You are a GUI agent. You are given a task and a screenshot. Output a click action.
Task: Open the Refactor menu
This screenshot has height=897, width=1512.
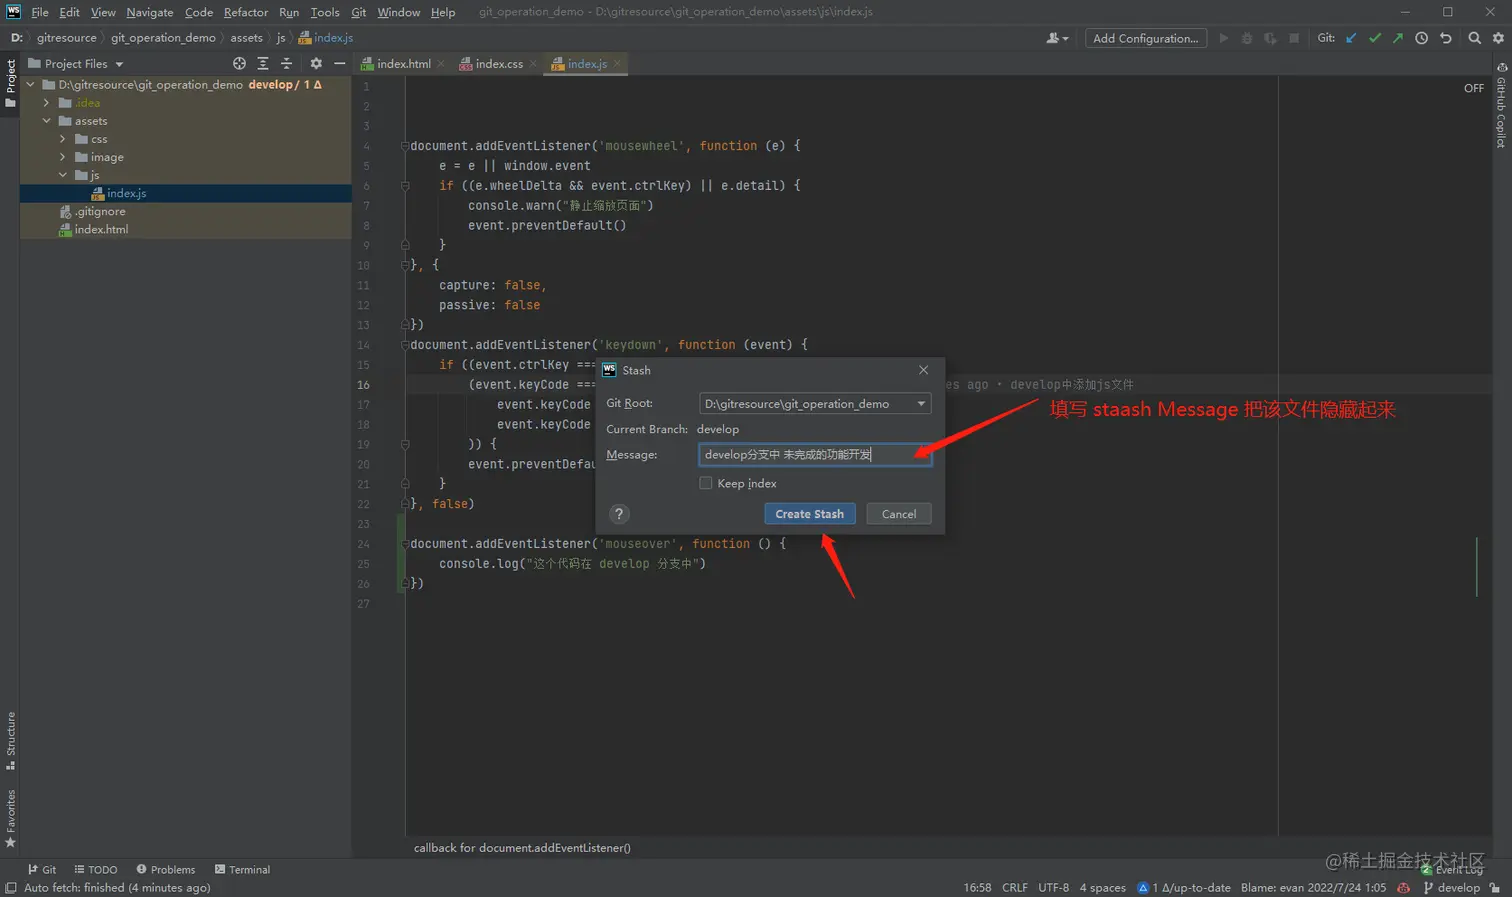[245, 12]
